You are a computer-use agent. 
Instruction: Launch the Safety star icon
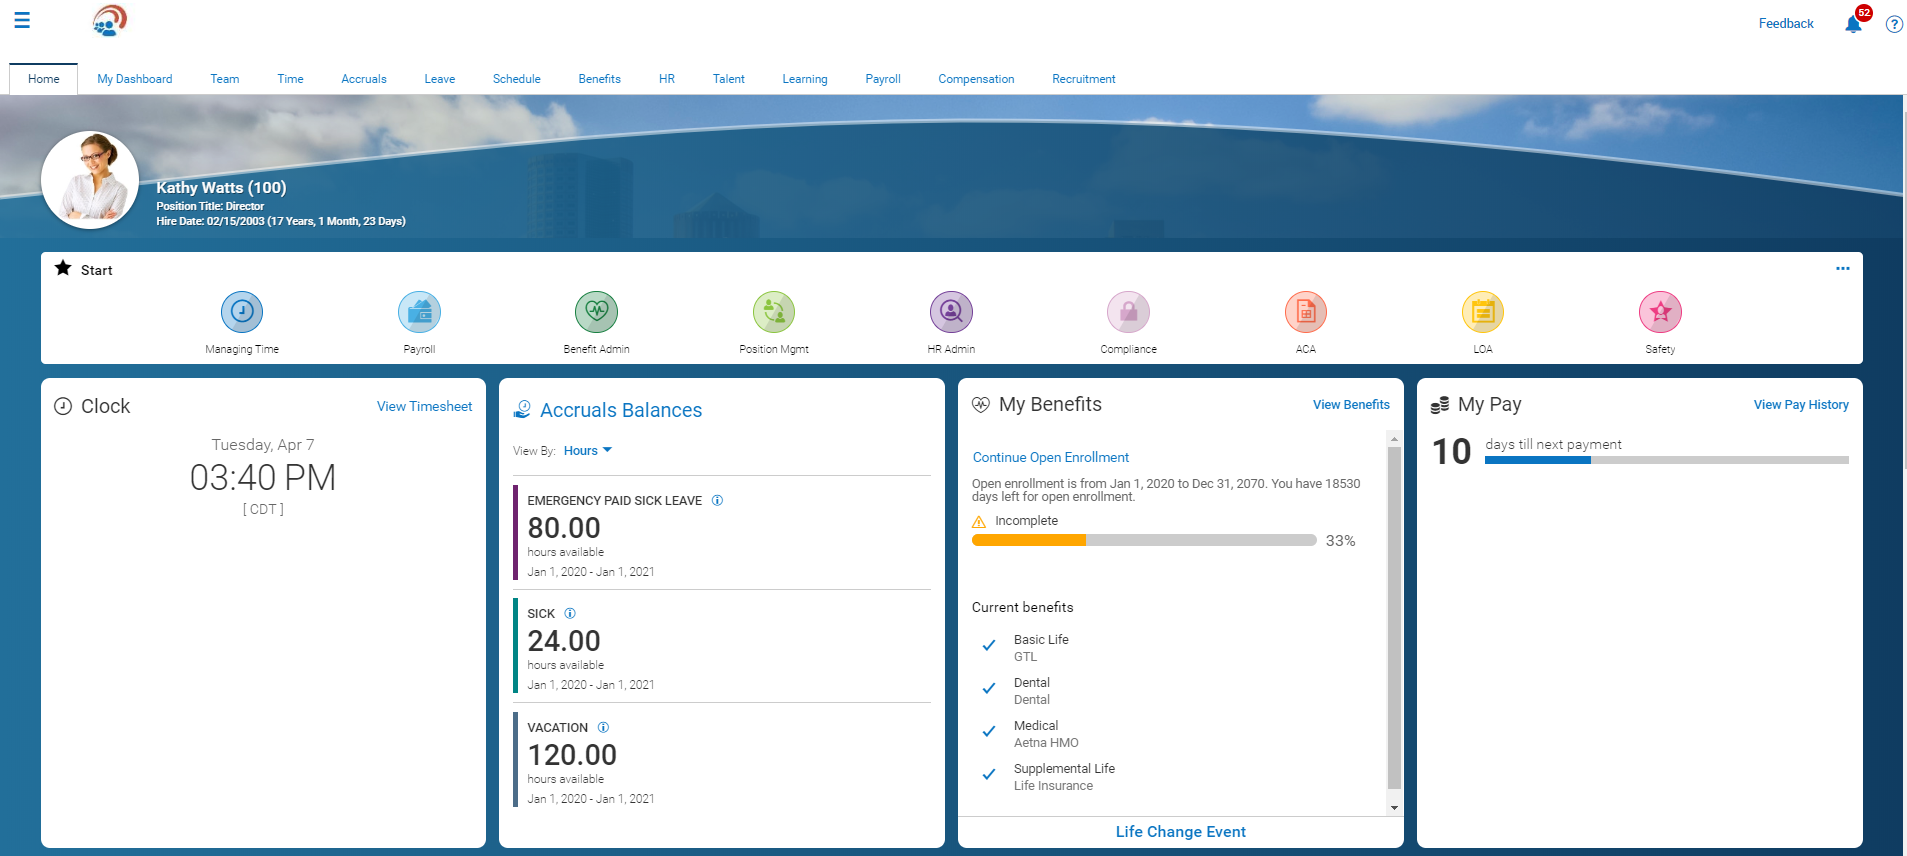point(1660,312)
